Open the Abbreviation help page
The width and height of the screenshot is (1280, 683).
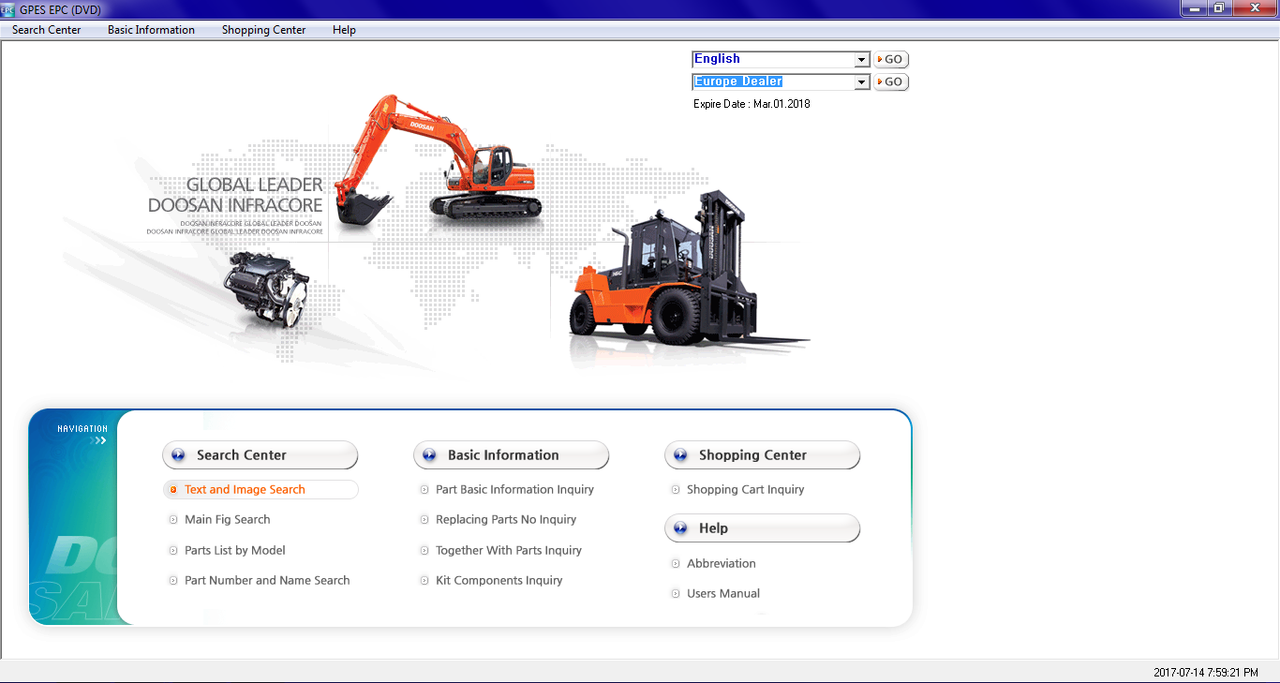click(x=721, y=564)
